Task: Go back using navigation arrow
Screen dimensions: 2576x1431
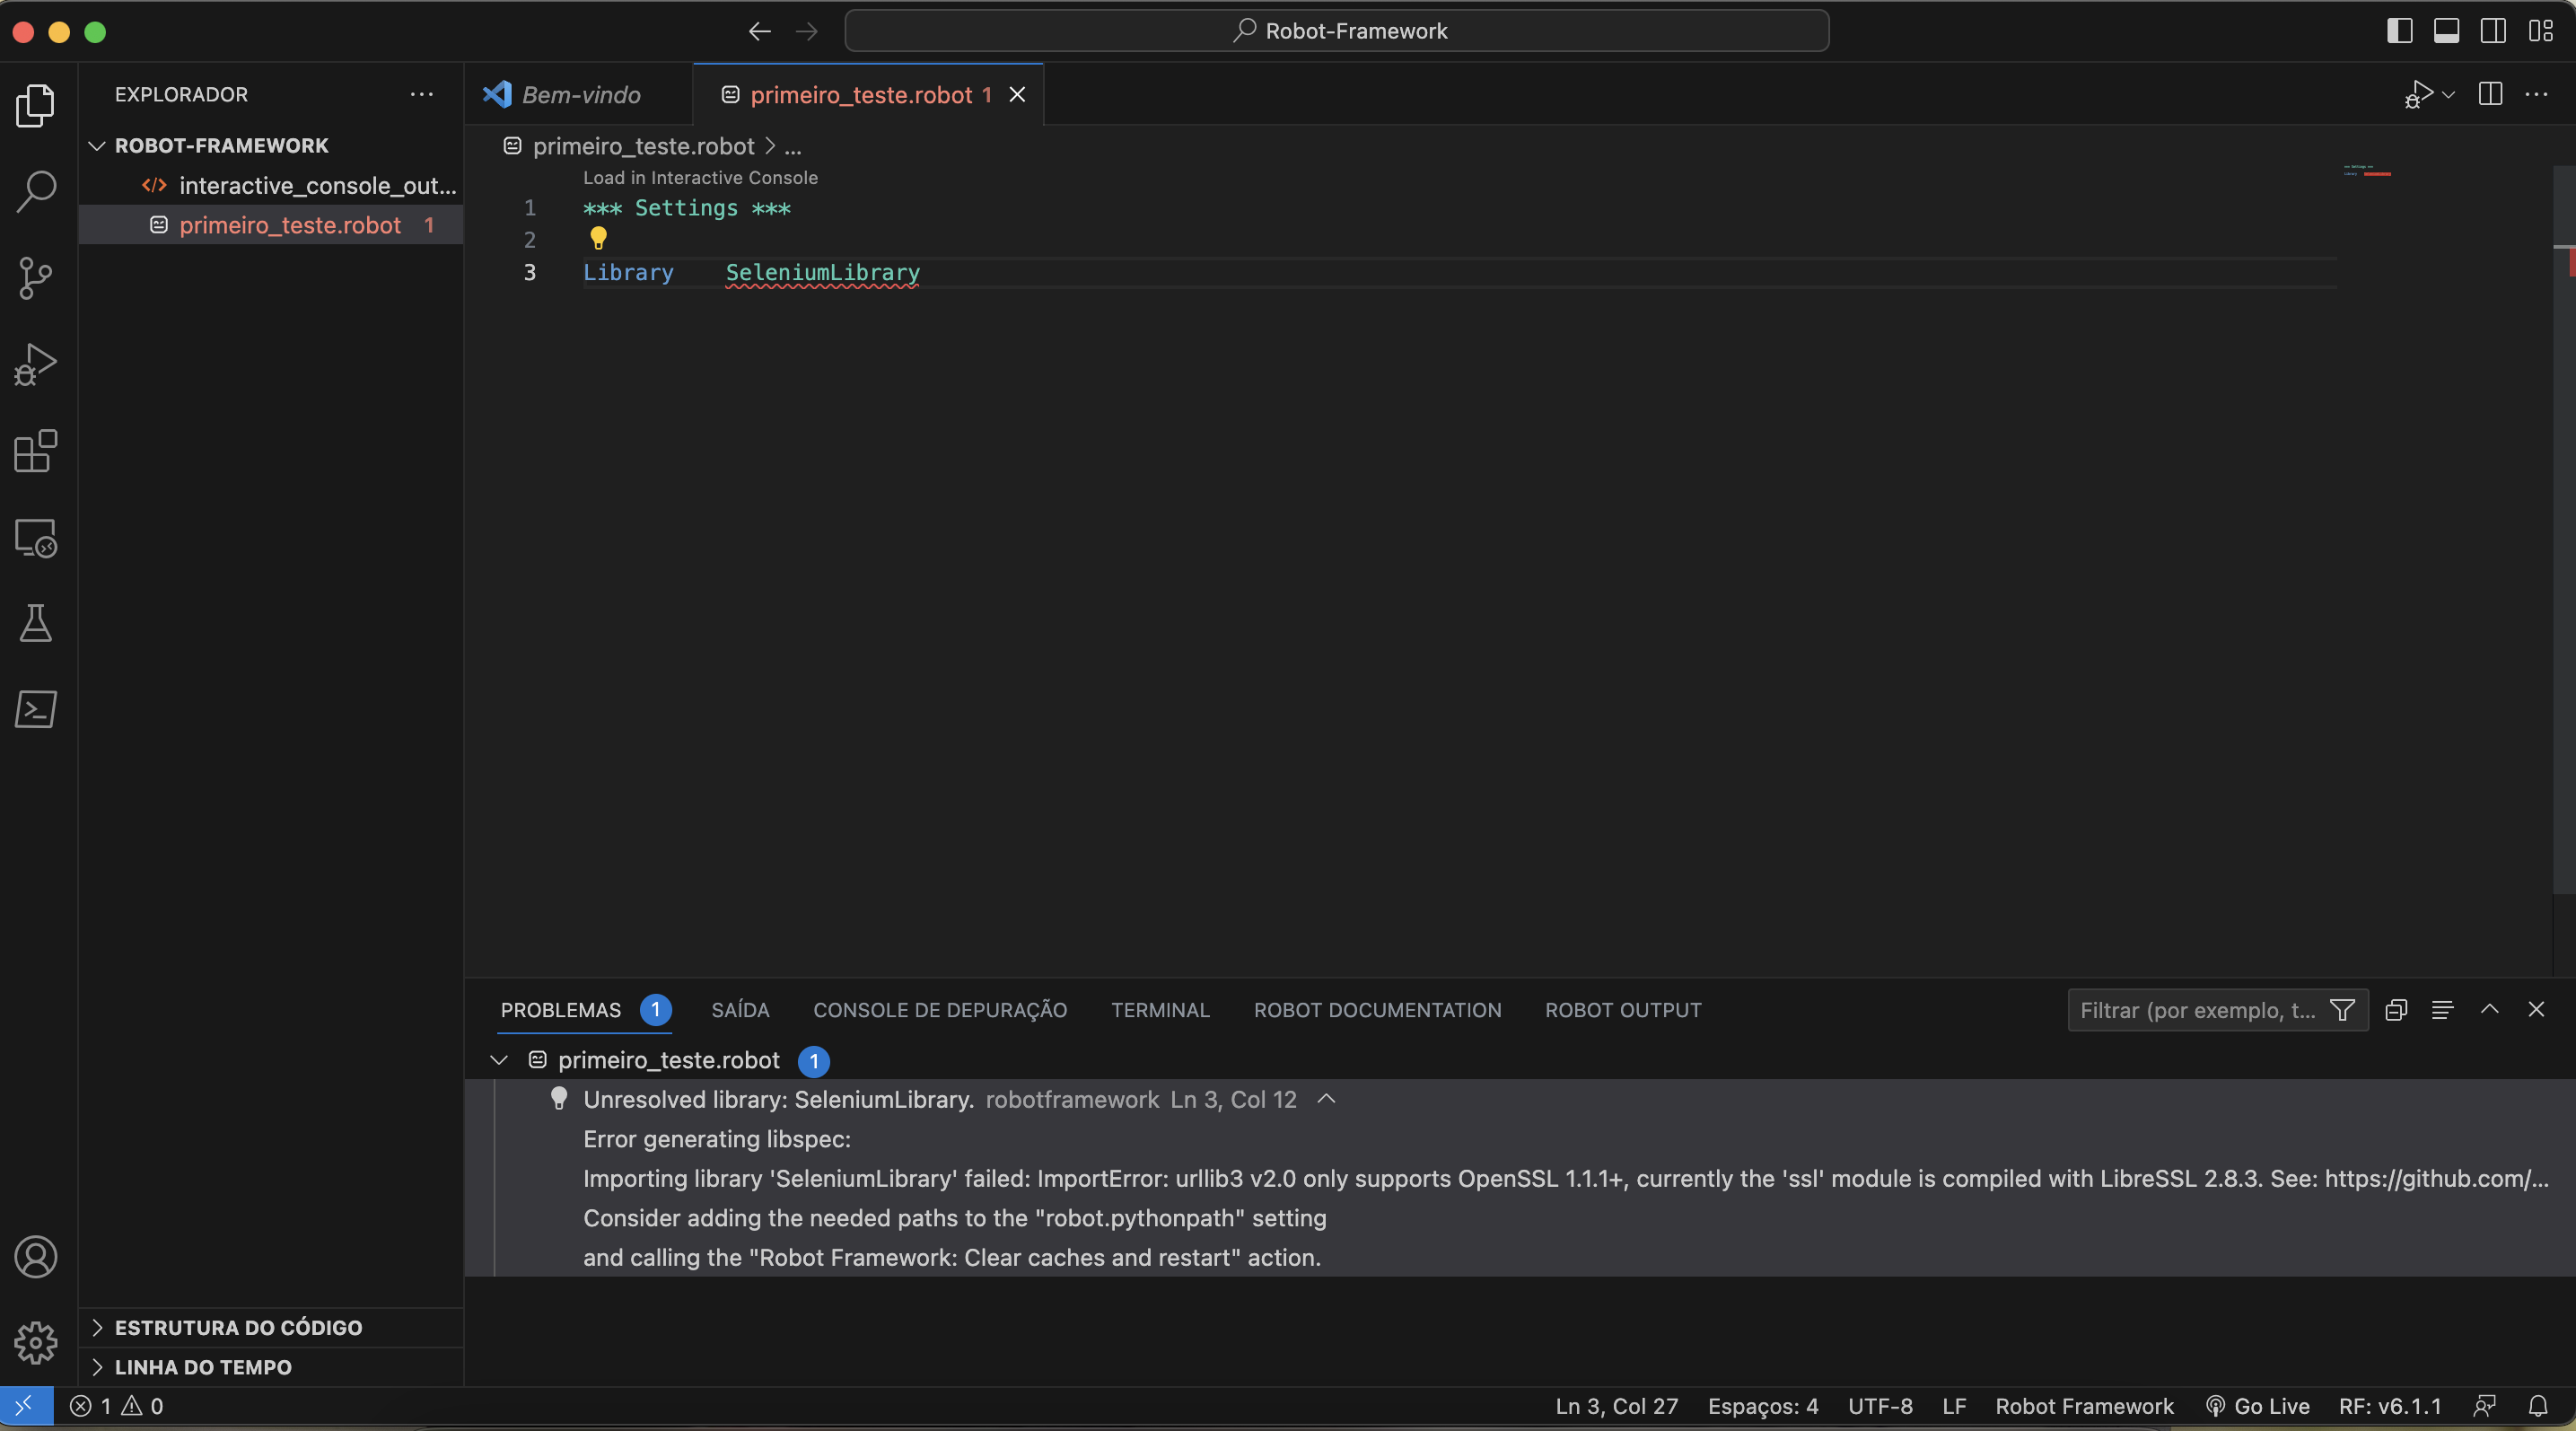Action: [760, 31]
